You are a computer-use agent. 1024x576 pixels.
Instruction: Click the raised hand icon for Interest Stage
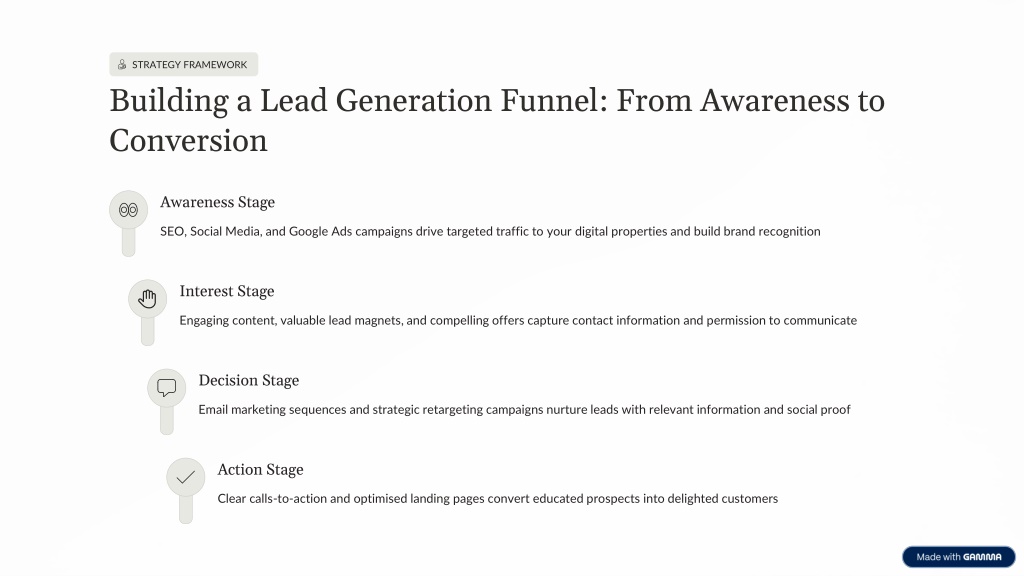(147, 298)
